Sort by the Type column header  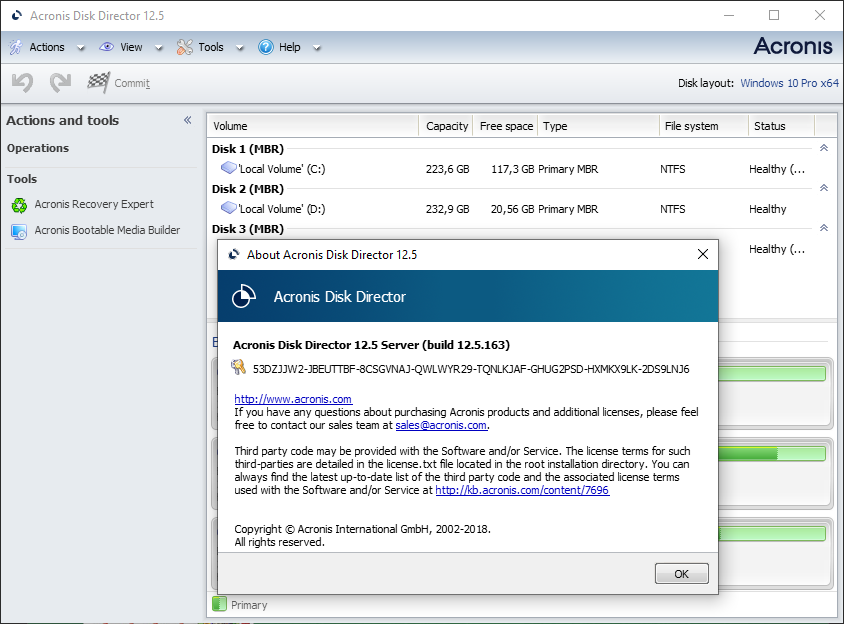tap(599, 126)
